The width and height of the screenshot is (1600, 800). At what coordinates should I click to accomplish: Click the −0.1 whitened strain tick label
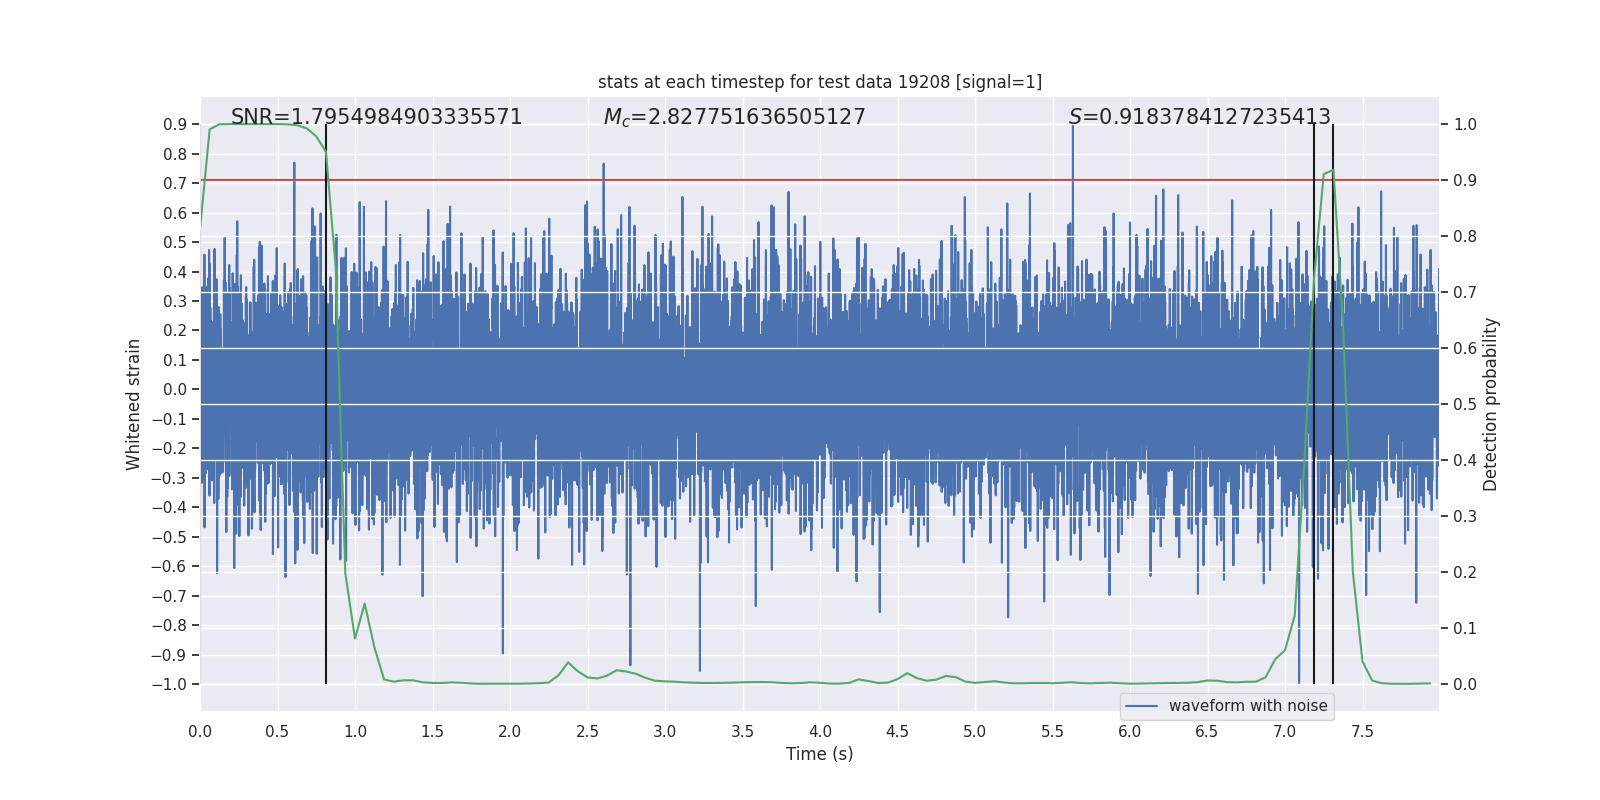tap(169, 419)
